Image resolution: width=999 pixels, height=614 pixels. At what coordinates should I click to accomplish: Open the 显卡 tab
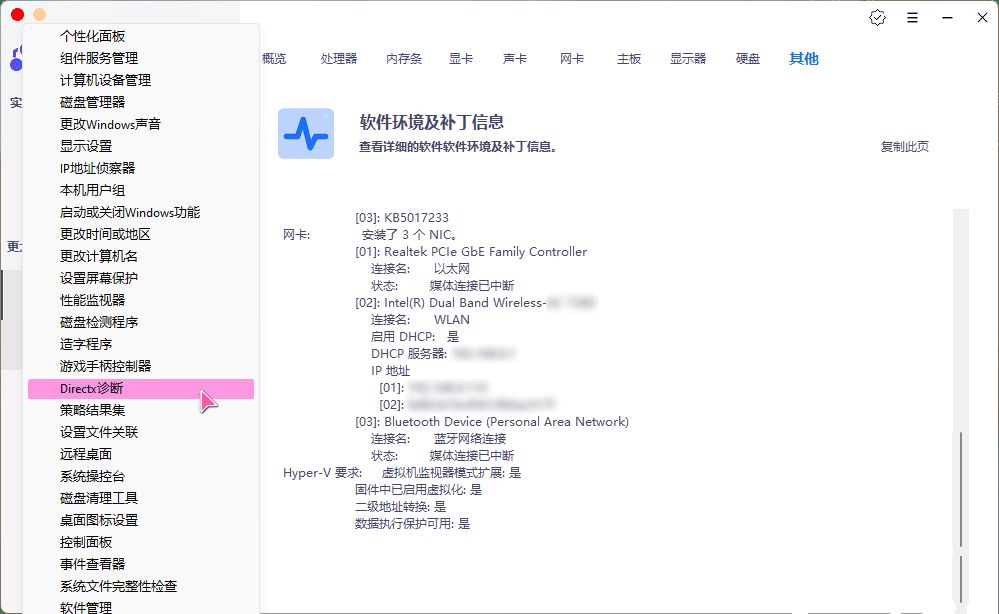[461, 59]
